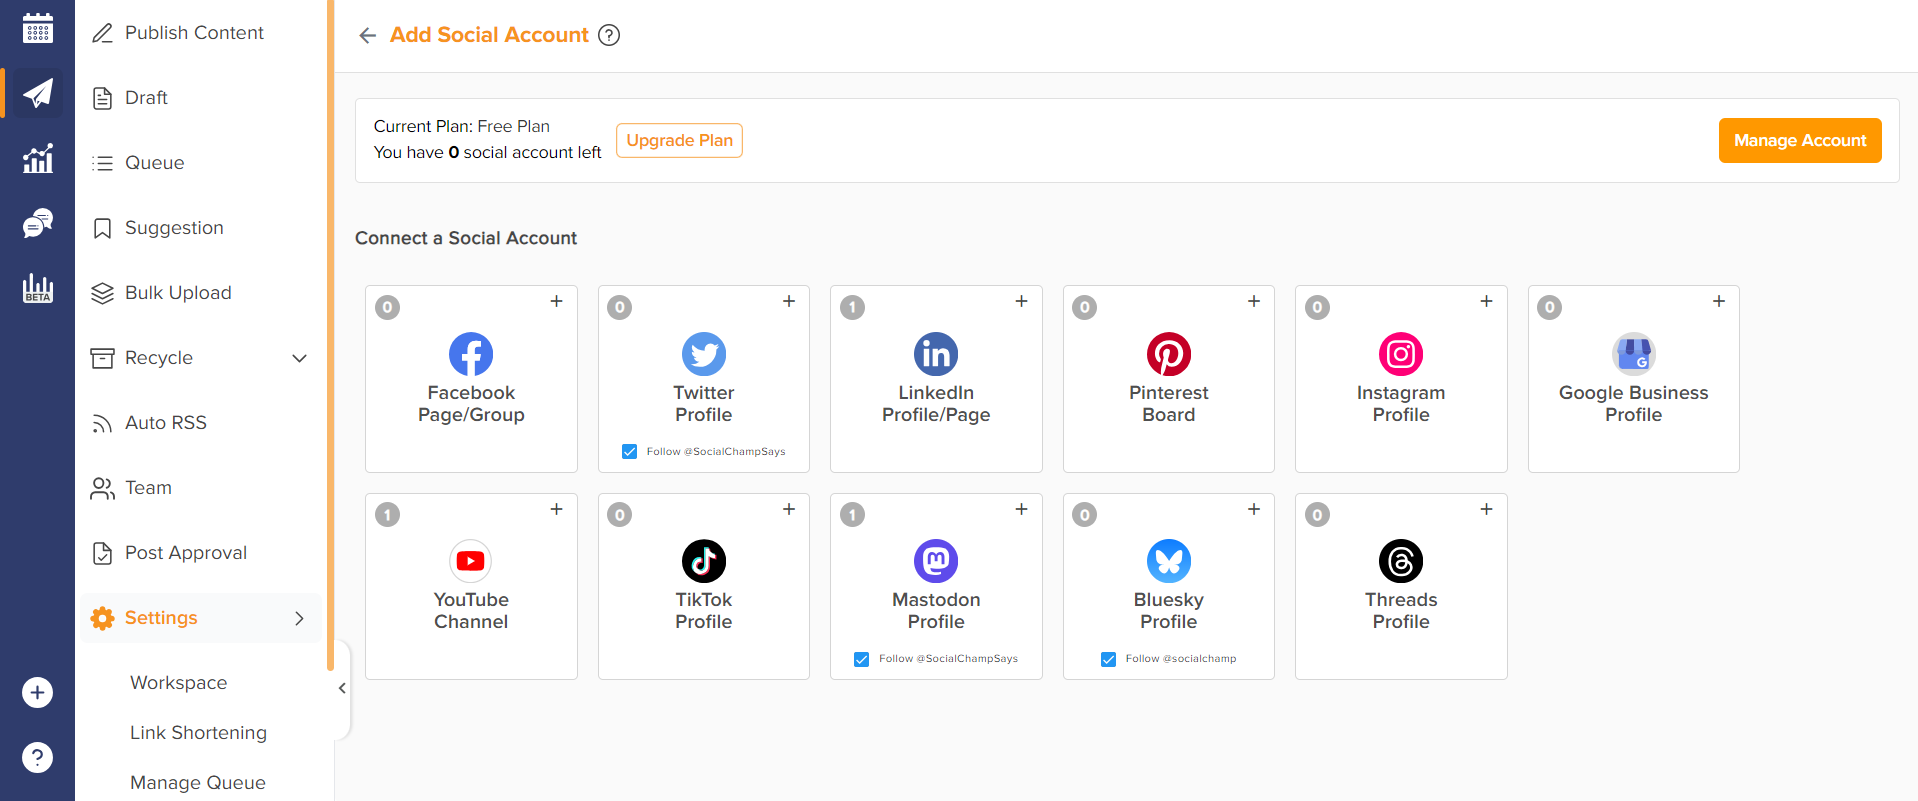The image size is (1918, 801).
Task: Add a Mastodon profile with its plus icon
Action: (x=1022, y=509)
